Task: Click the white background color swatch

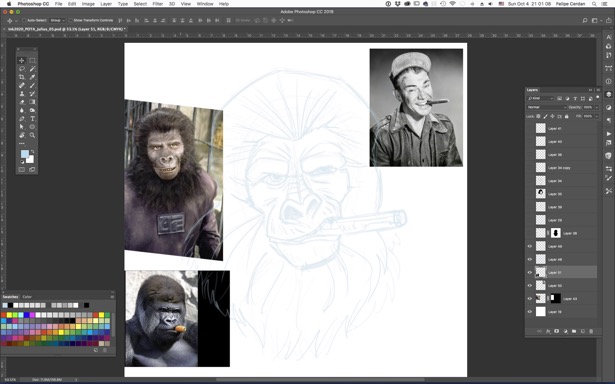Action: point(30,159)
